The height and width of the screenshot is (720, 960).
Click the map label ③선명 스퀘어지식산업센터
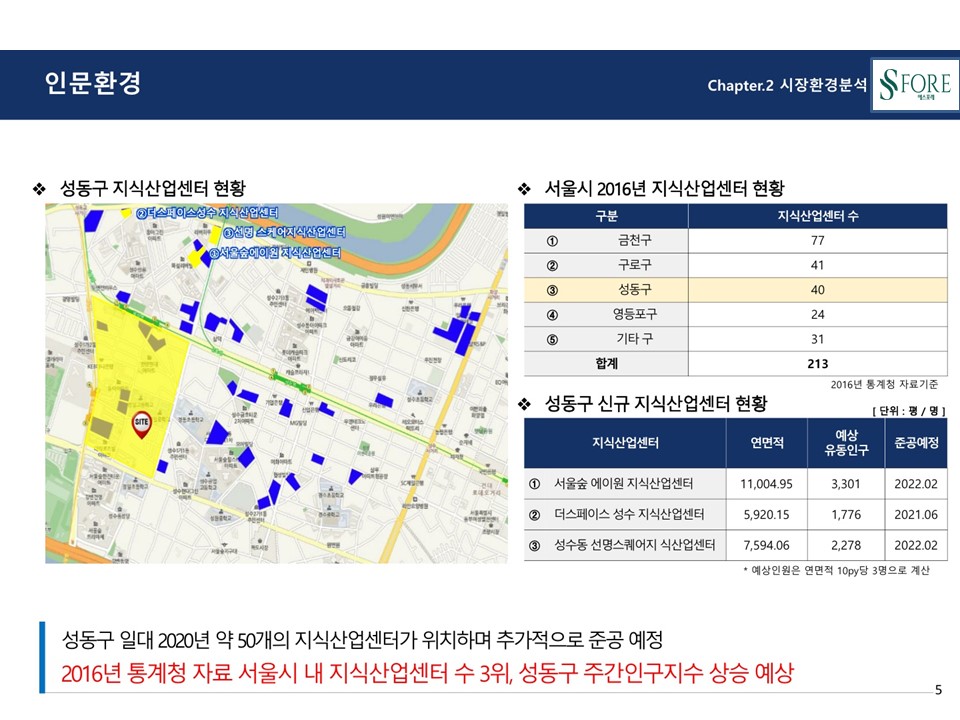coord(285,232)
